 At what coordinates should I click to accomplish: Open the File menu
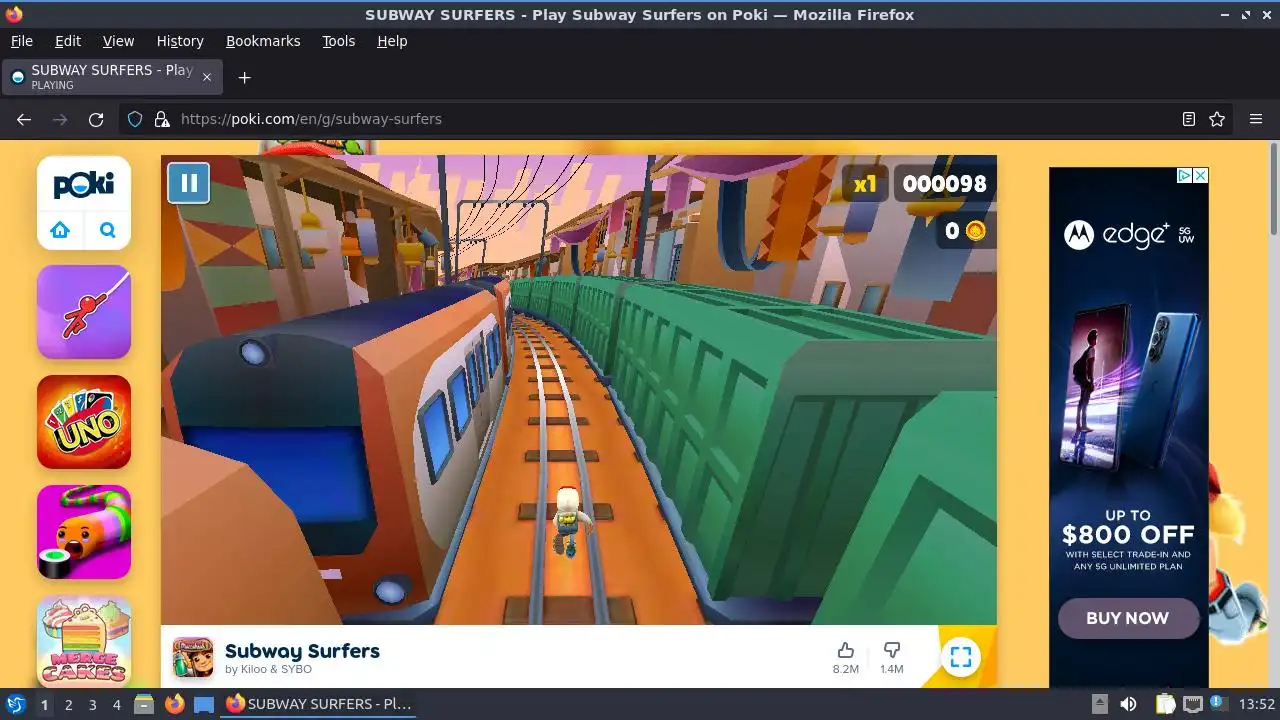[x=21, y=41]
